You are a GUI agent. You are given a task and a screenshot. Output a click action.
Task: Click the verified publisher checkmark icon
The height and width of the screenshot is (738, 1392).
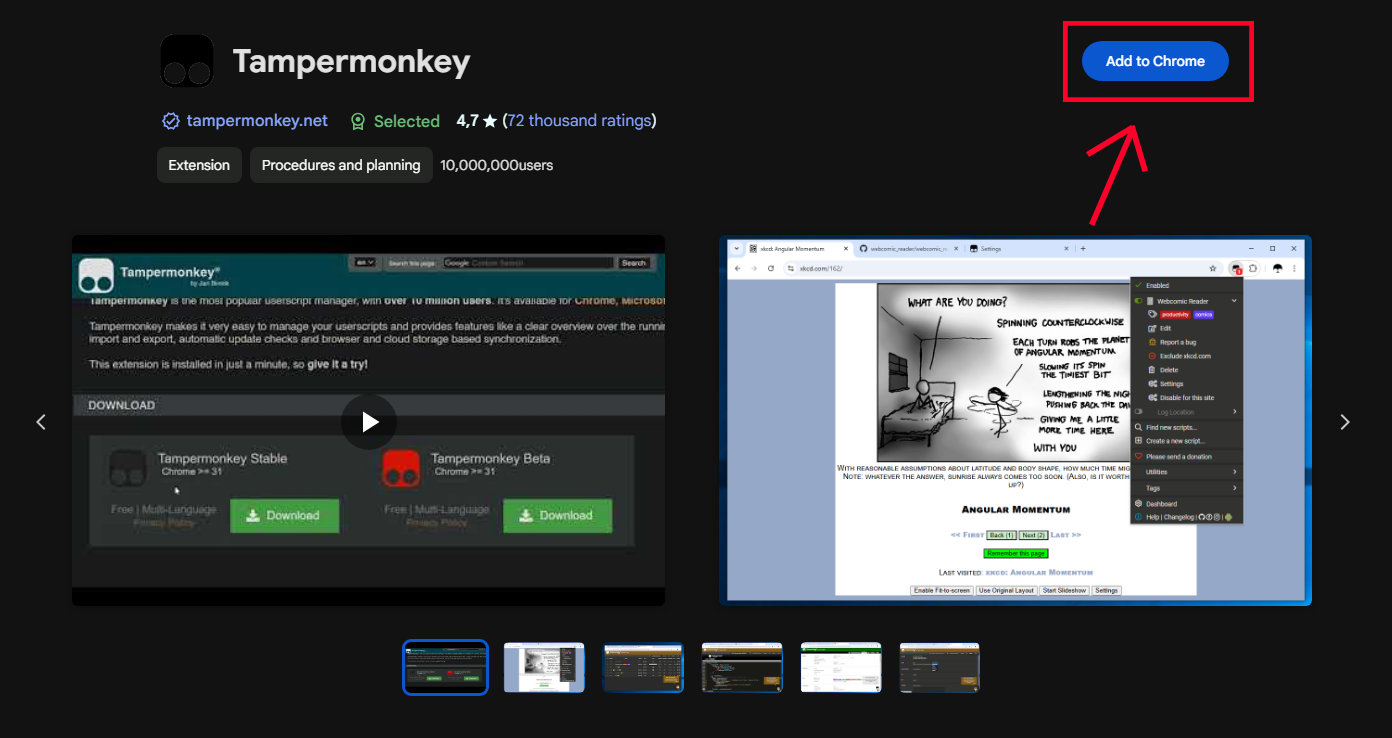click(x=171, y=121)
